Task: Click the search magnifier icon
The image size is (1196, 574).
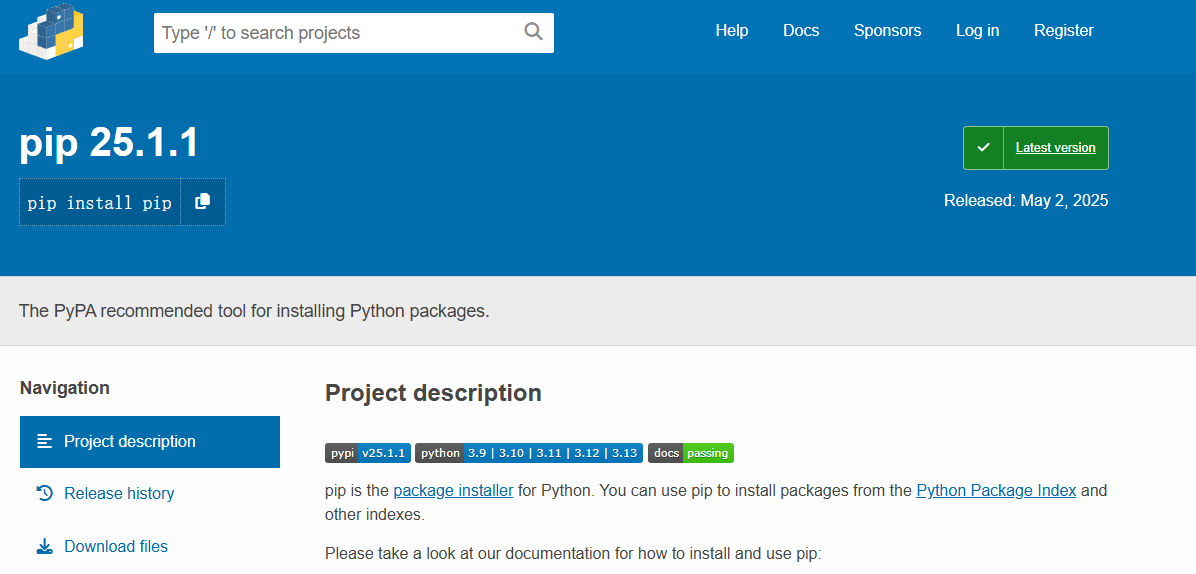Action: (x=533, y=32)
